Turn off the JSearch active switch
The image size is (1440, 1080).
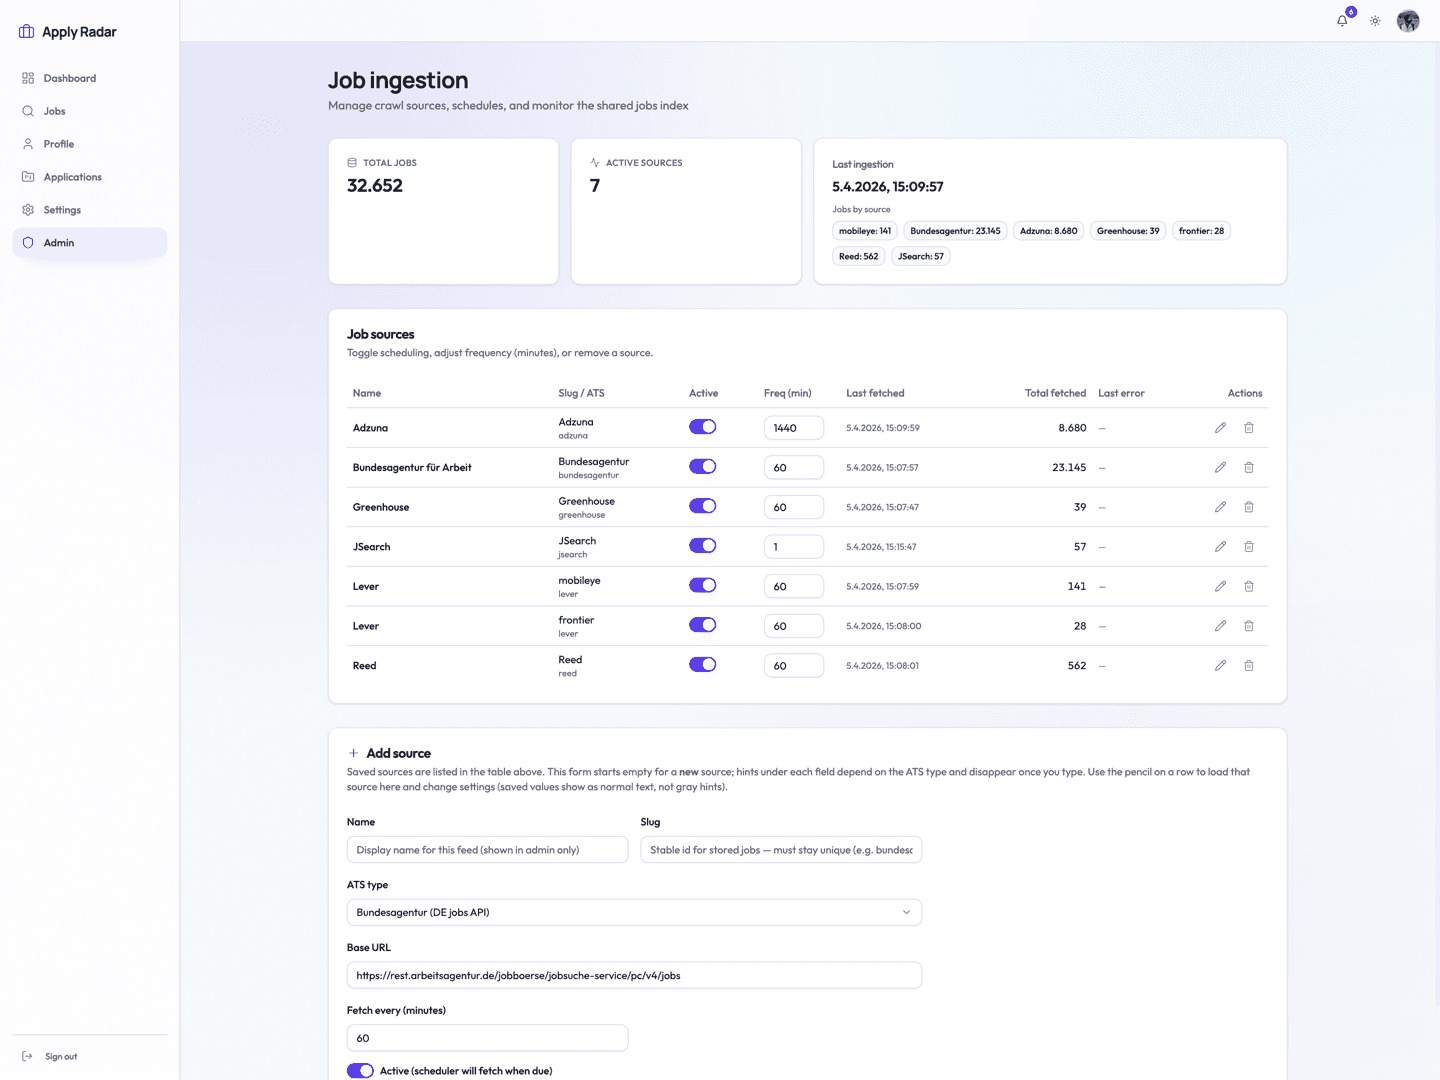pyautogui.click(x=703, y=545)
